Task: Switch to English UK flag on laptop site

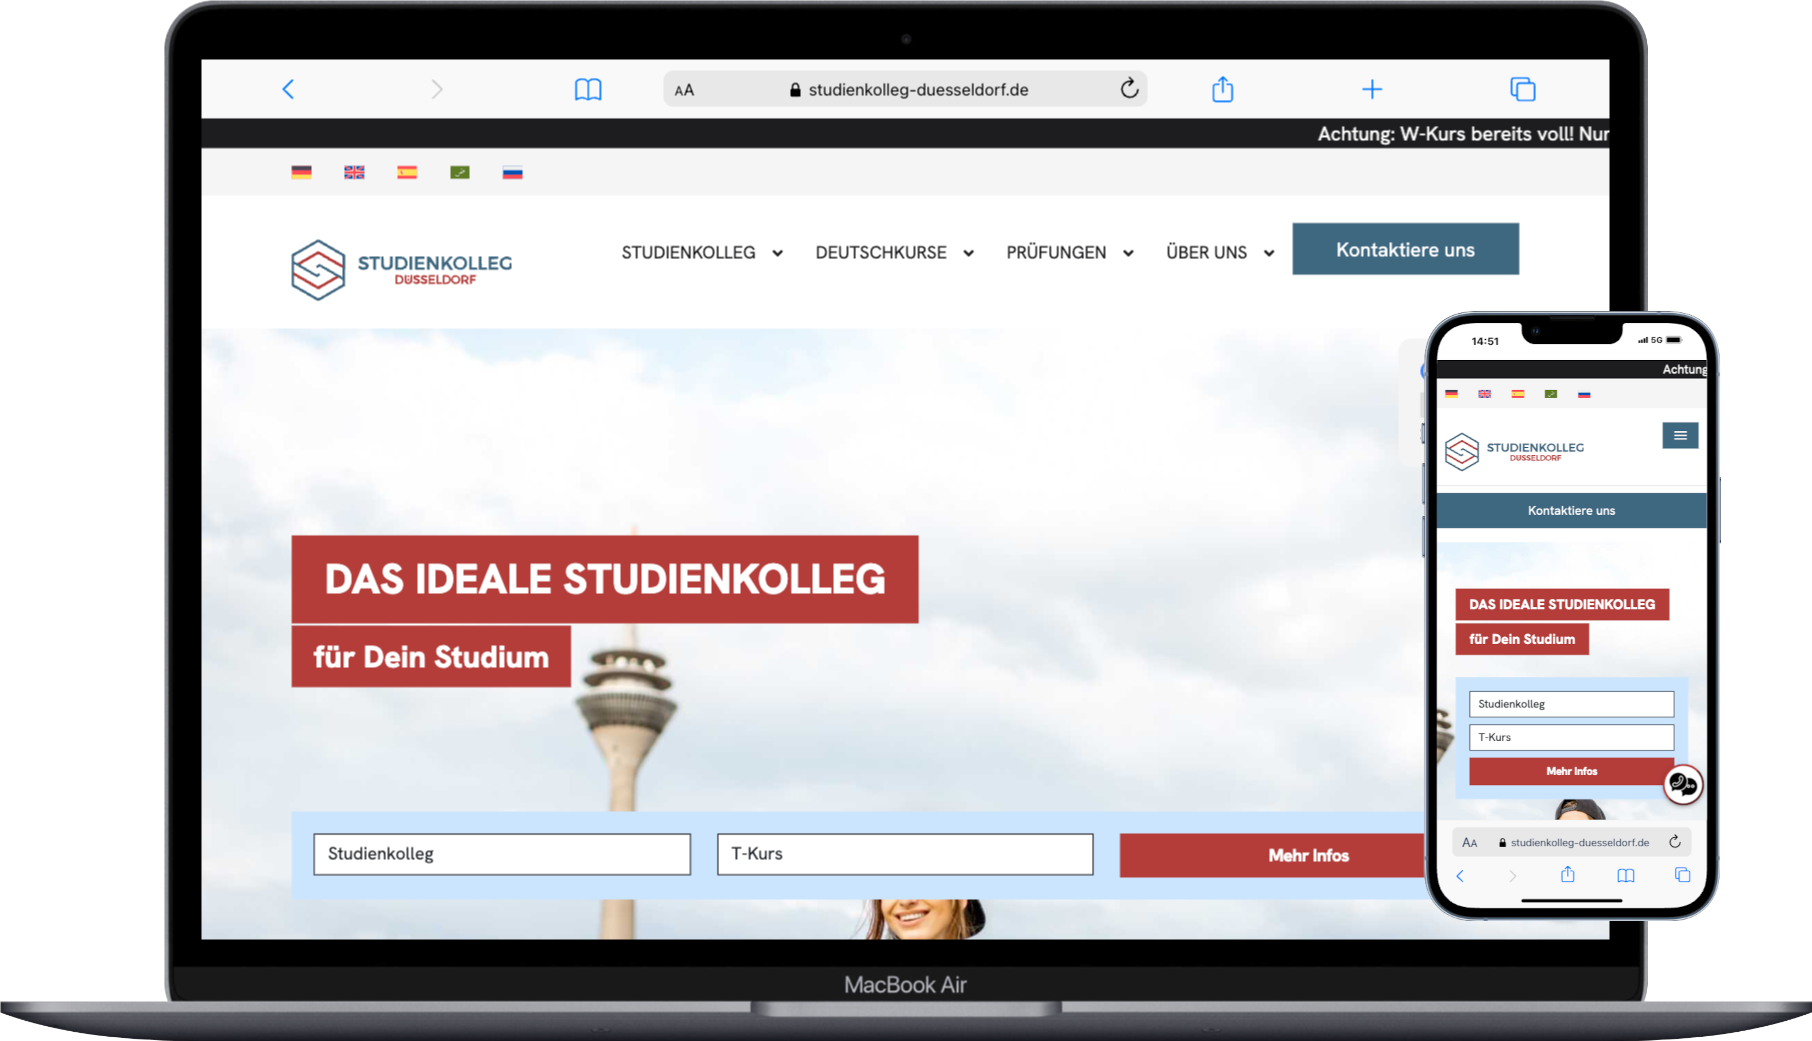Action: pos(354,172)
